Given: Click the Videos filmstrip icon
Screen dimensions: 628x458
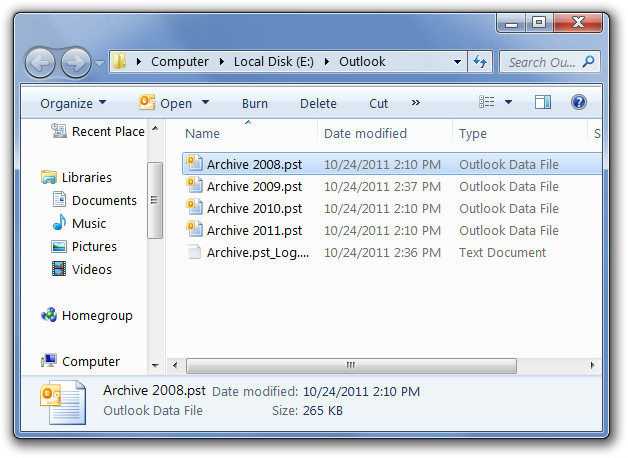Looking at the screenshot, I should point(59,269).
